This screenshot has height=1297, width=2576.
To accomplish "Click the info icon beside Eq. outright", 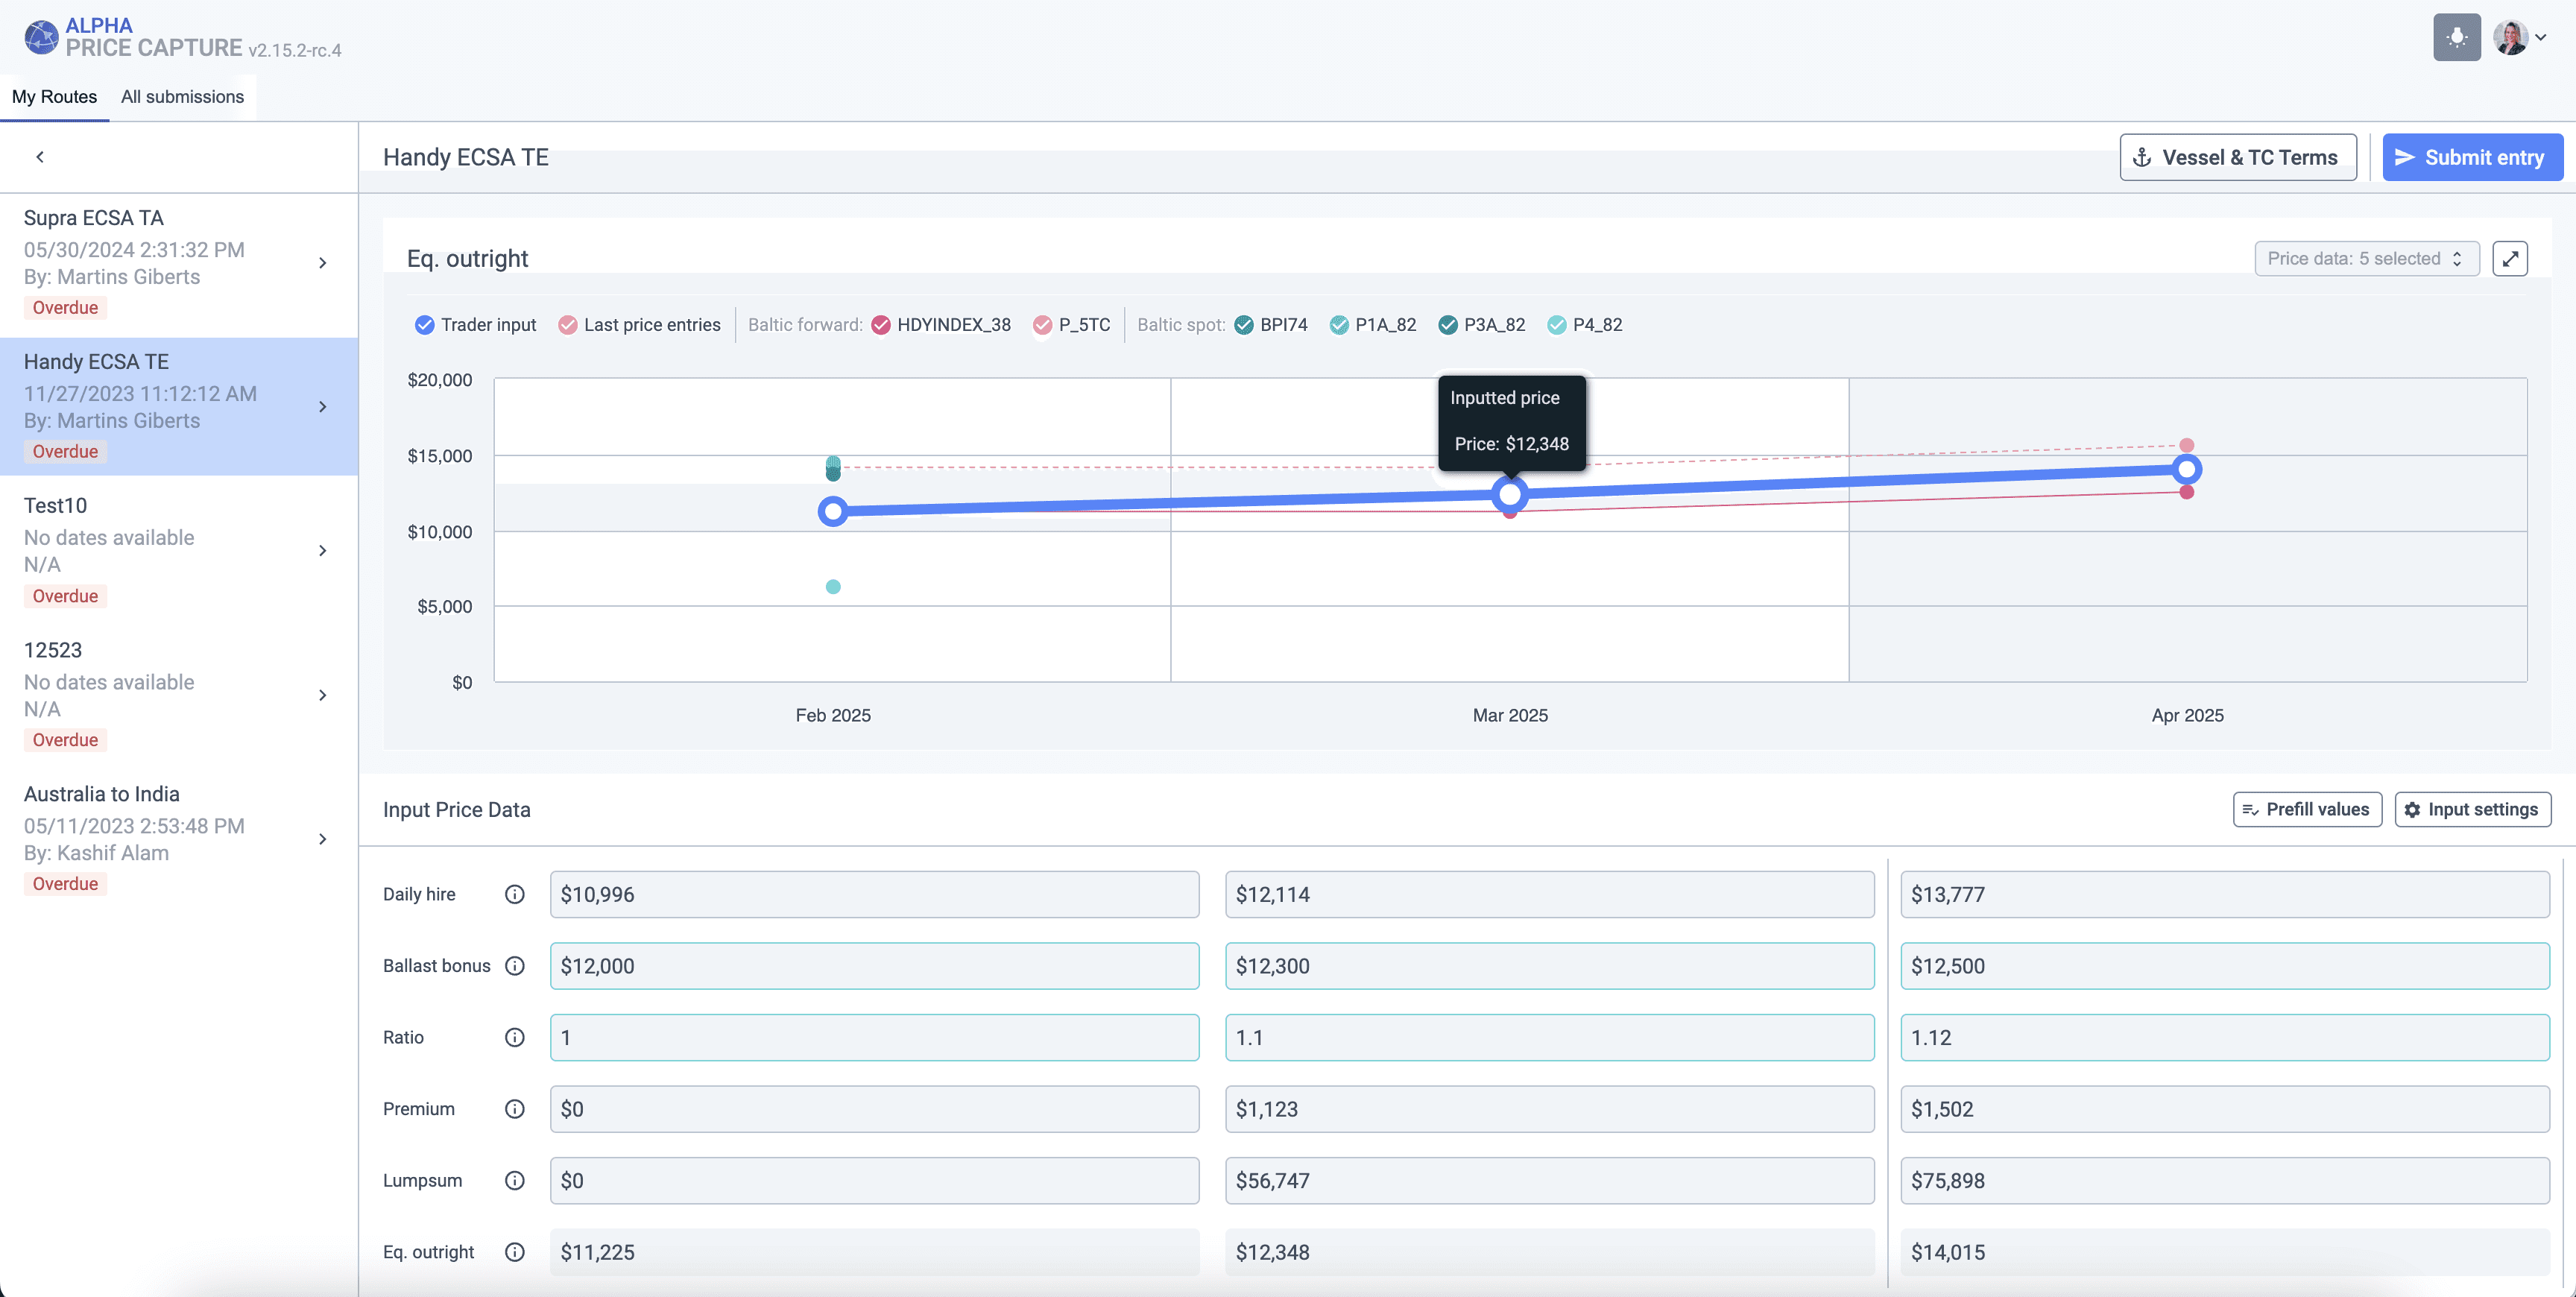I will point(514,1251).
